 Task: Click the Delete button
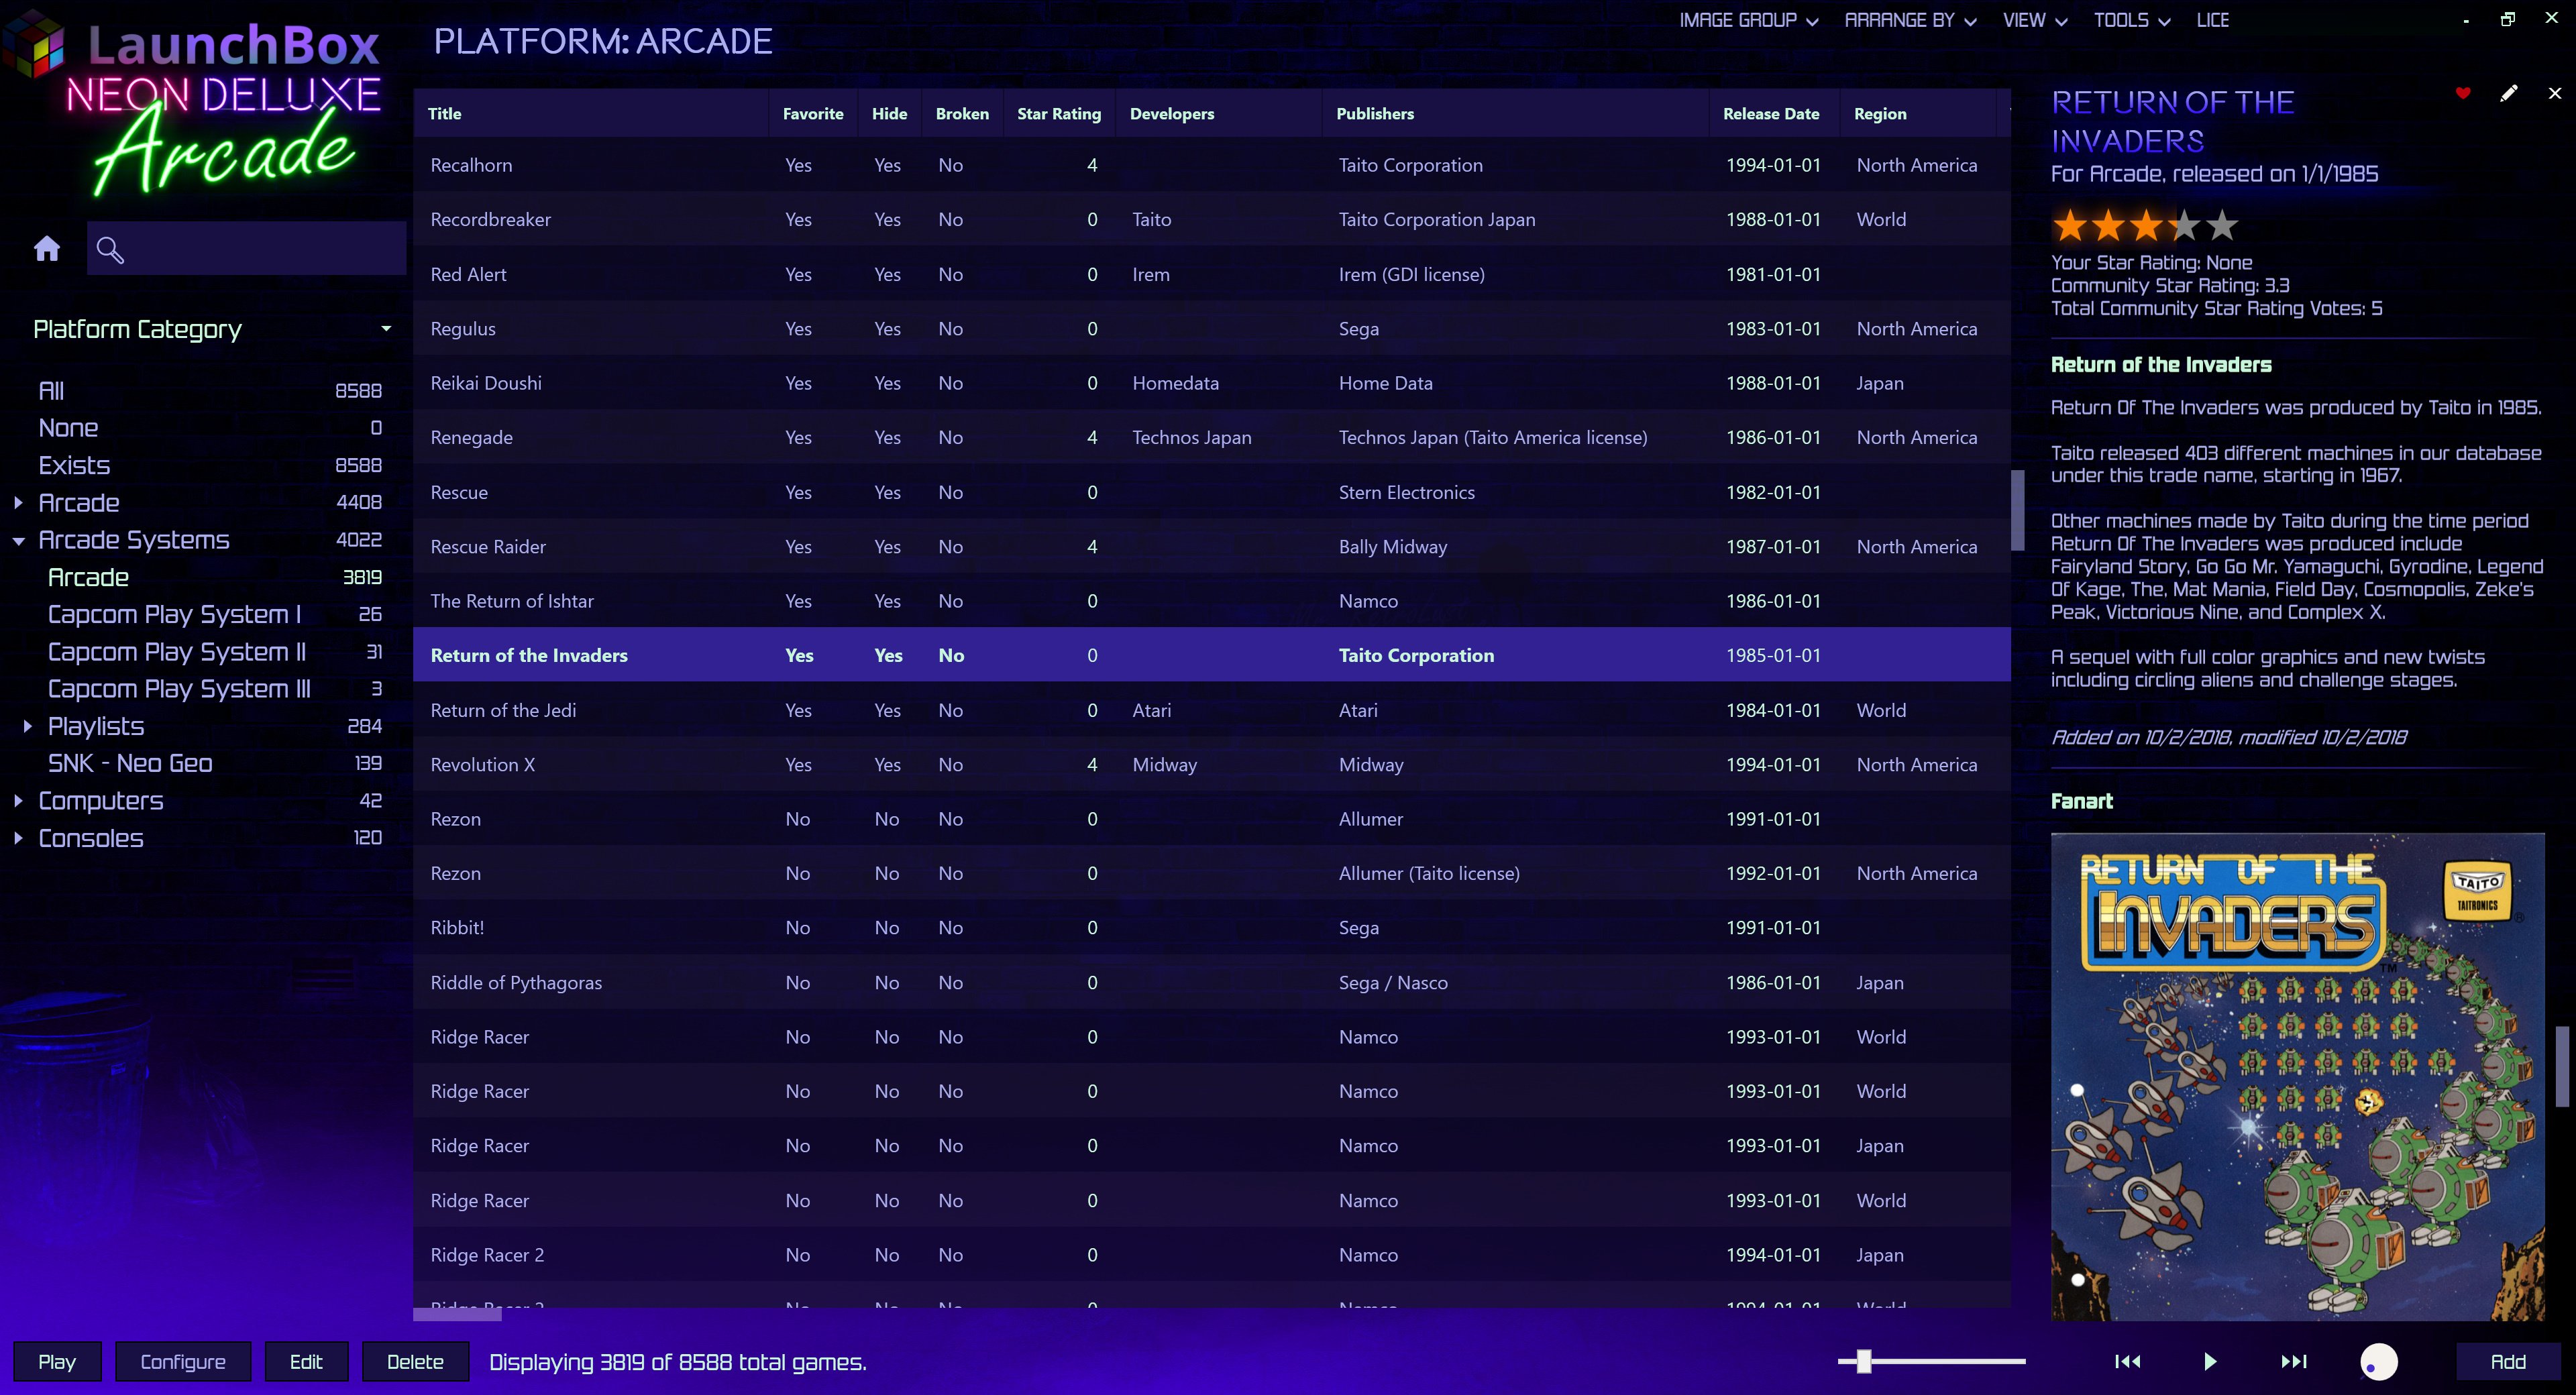[x=415, y=1362]
